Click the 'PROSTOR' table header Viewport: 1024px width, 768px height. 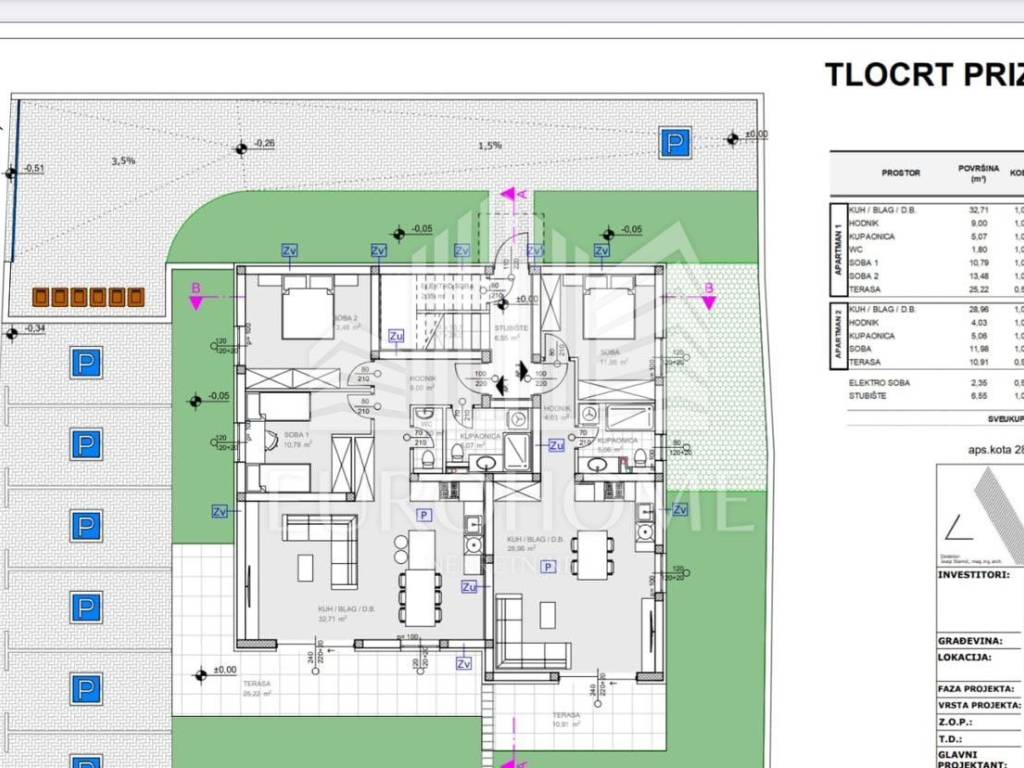901,173
